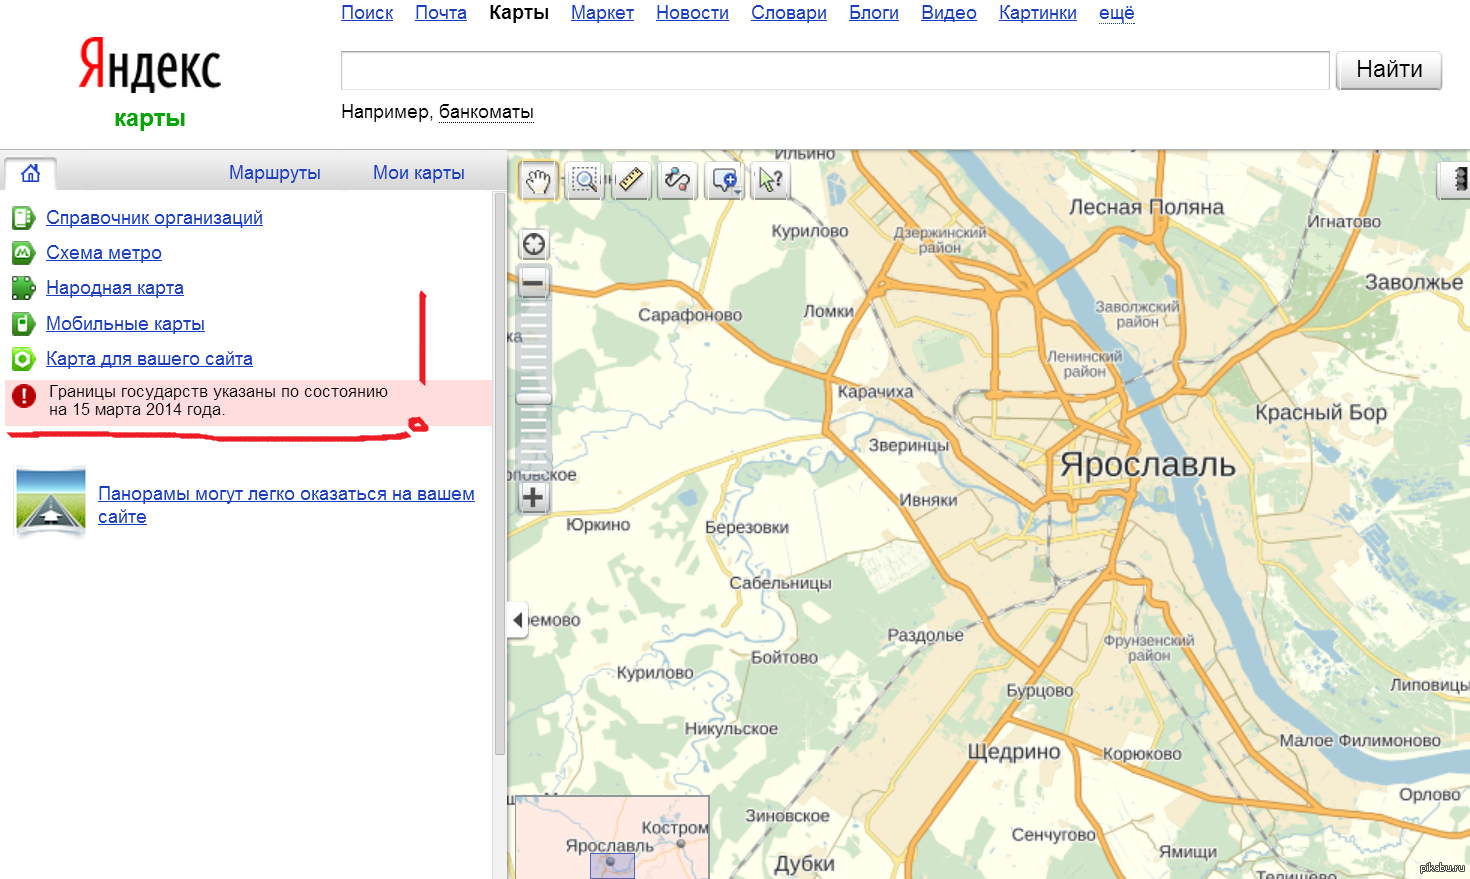Click the panorama road thumbnail
This screenshot has height=879, width=1470.
click(x=51, y=500)
